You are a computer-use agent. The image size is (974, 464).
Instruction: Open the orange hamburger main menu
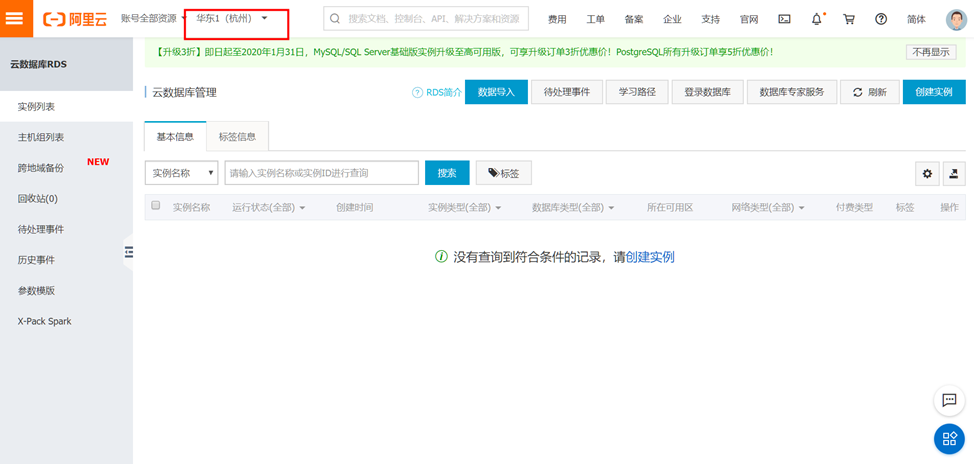(x=14, y=18)
